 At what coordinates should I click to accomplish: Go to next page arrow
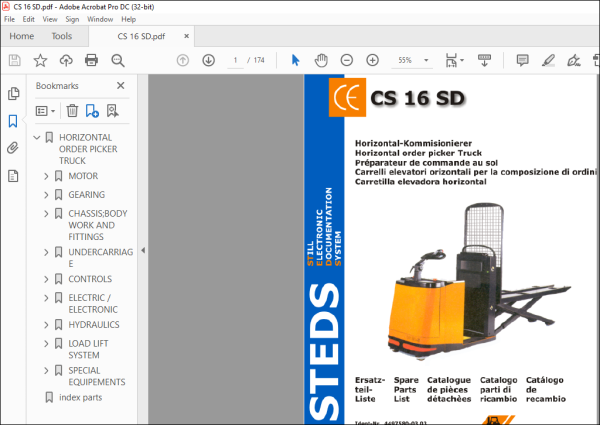point(209,60)
